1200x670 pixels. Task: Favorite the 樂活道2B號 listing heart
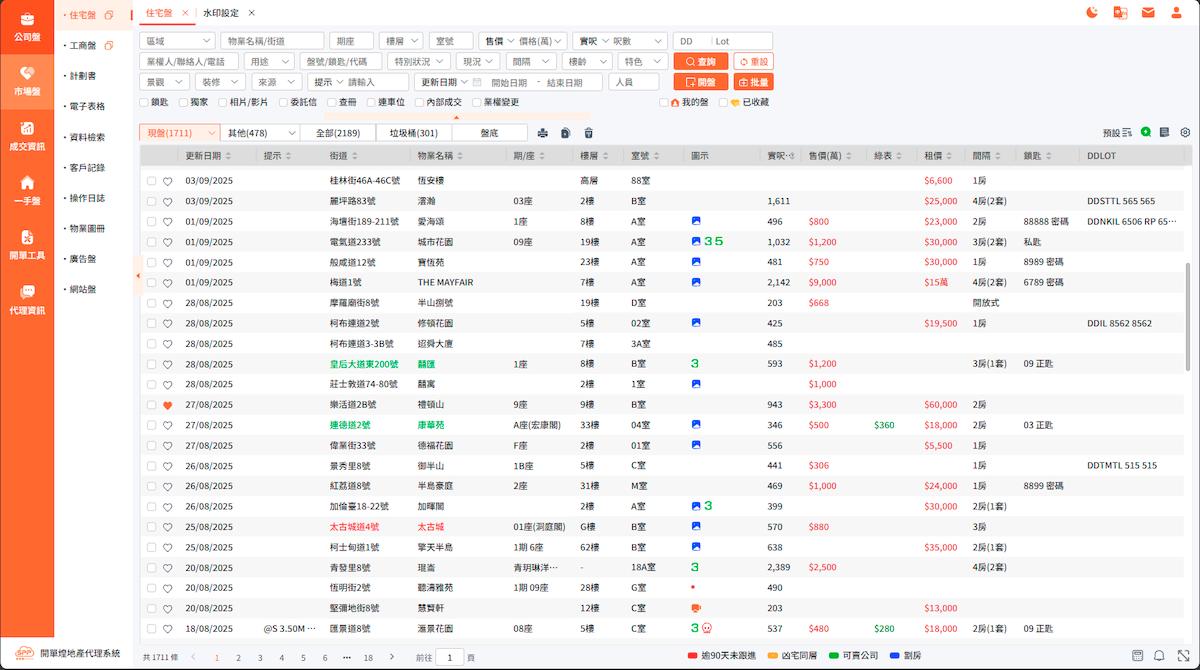click(168, 405)
